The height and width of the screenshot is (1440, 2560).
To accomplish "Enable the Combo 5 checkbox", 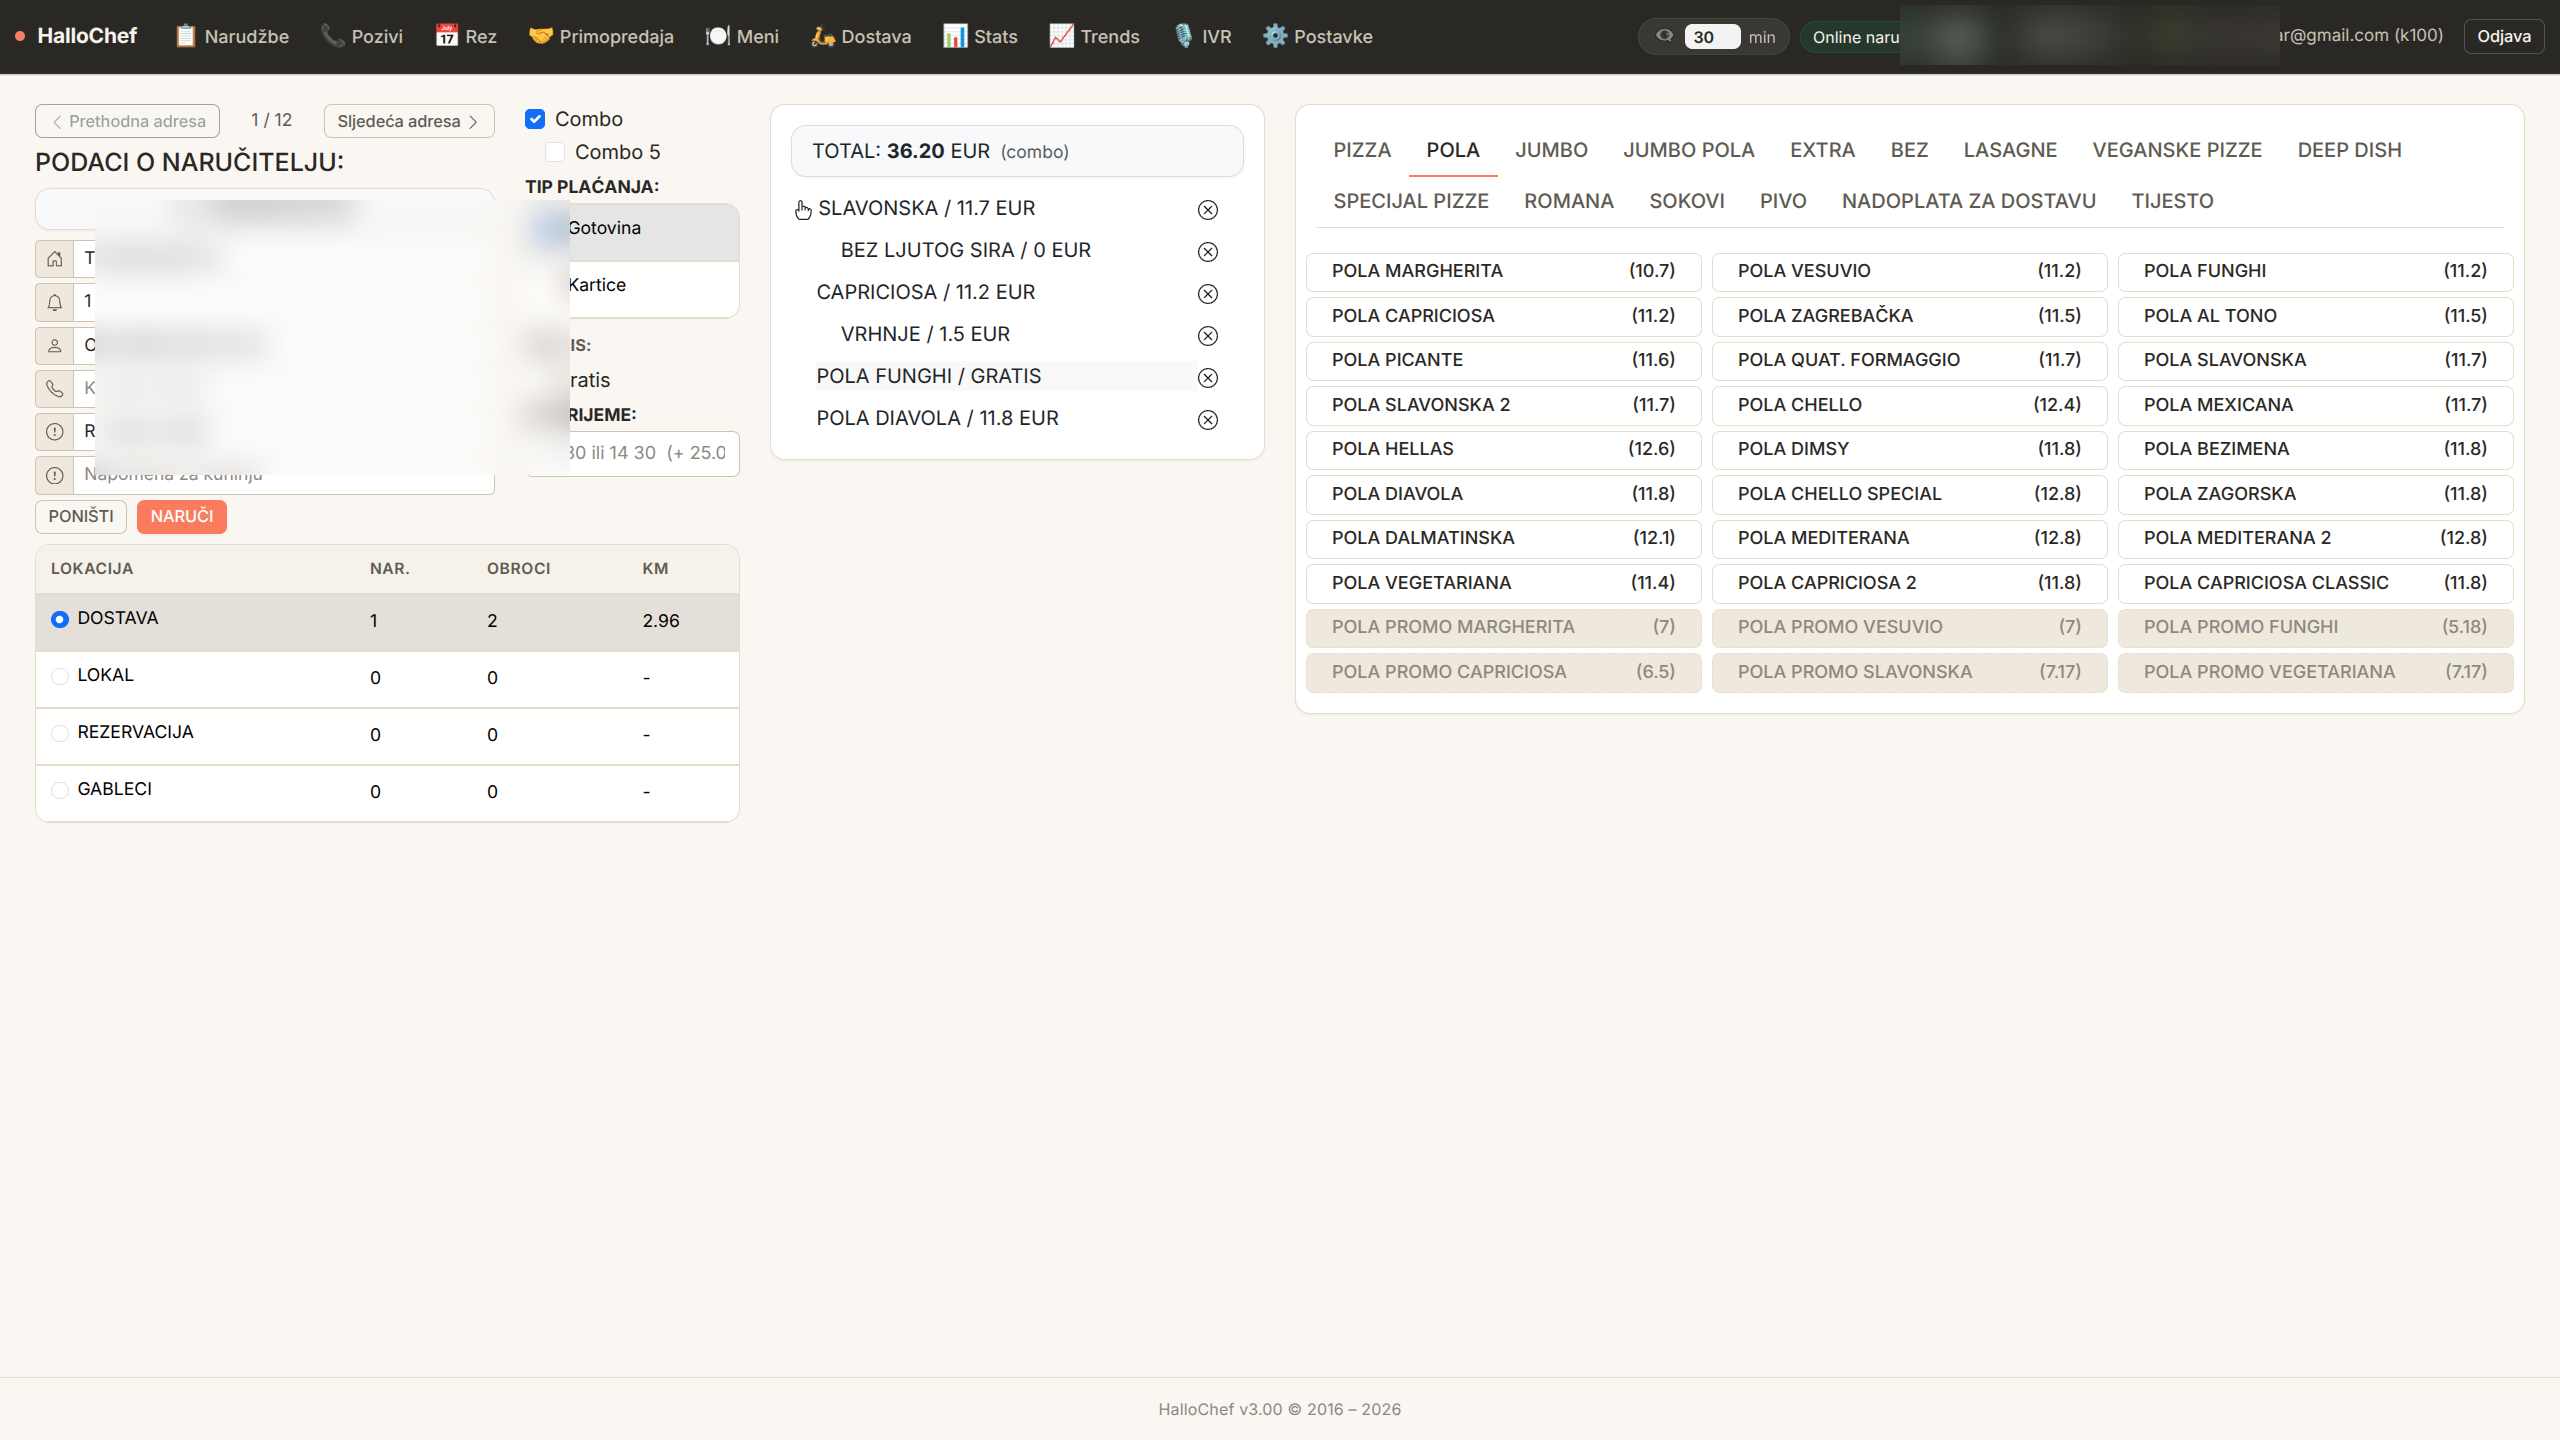I will click(x=555, y=152).
